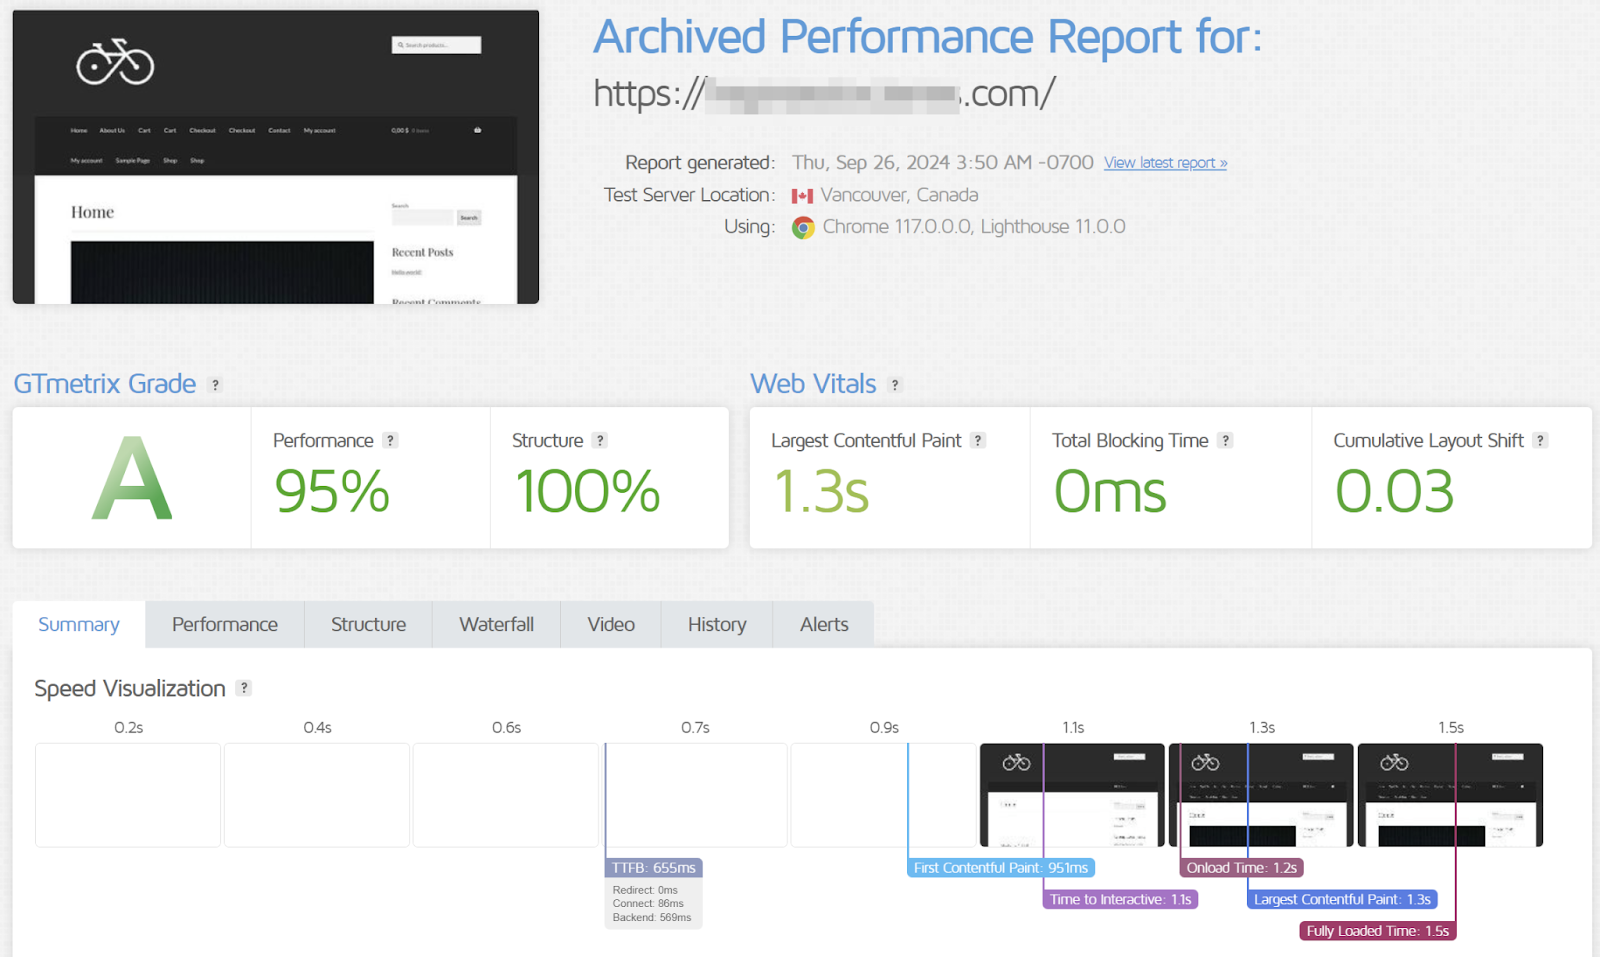The image size is (1600, 957).
Task: Click the Vancouver, Canada location text
Action: 899,195
